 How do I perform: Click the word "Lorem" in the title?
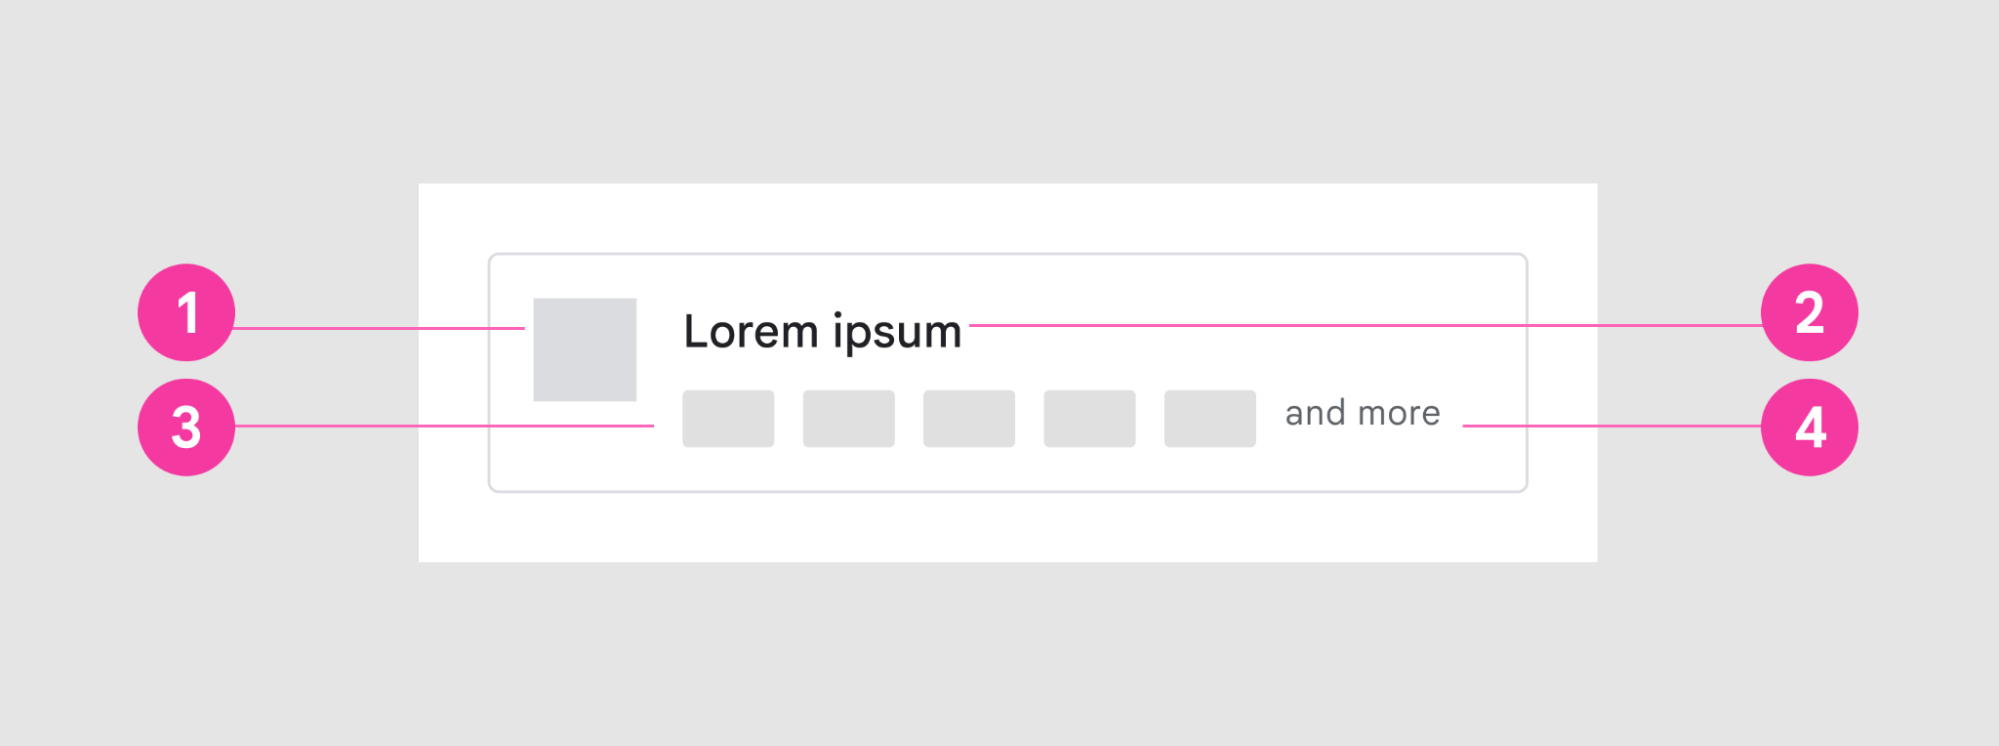tap(751, 332)
